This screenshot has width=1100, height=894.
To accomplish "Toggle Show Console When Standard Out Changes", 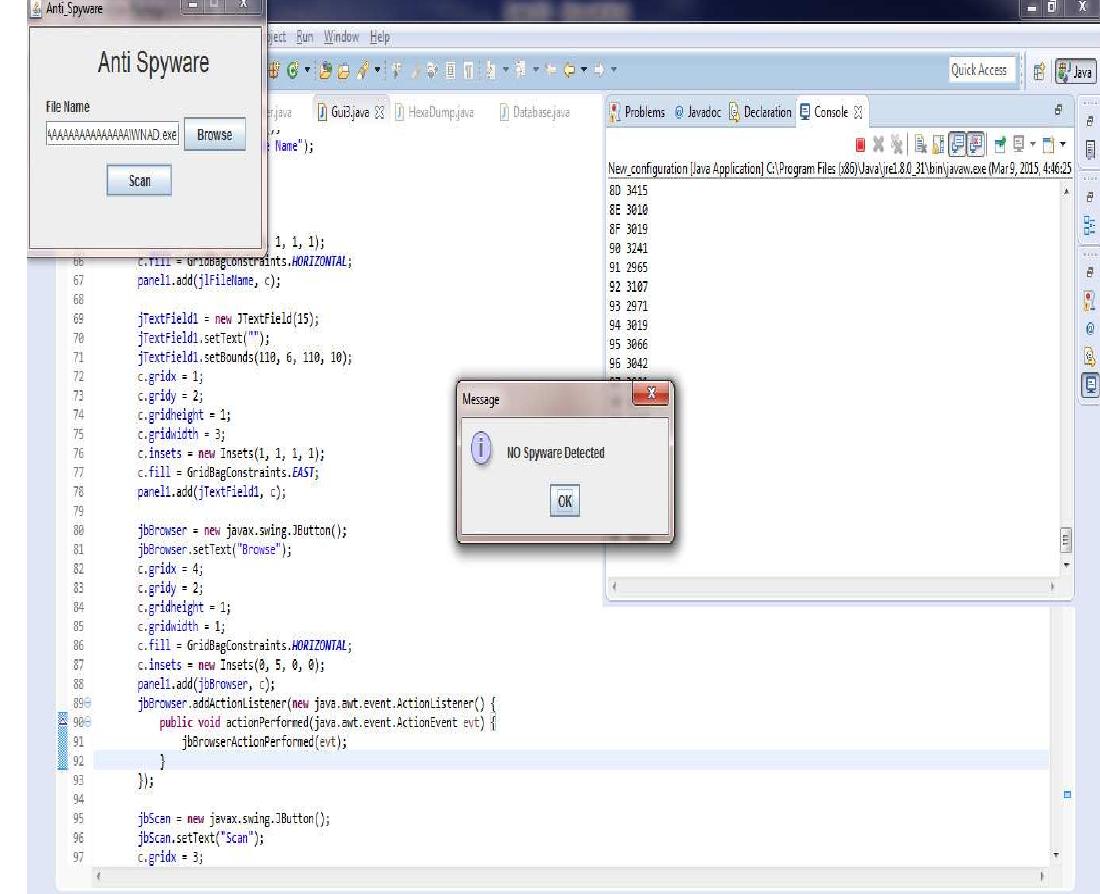I will 958,145.
